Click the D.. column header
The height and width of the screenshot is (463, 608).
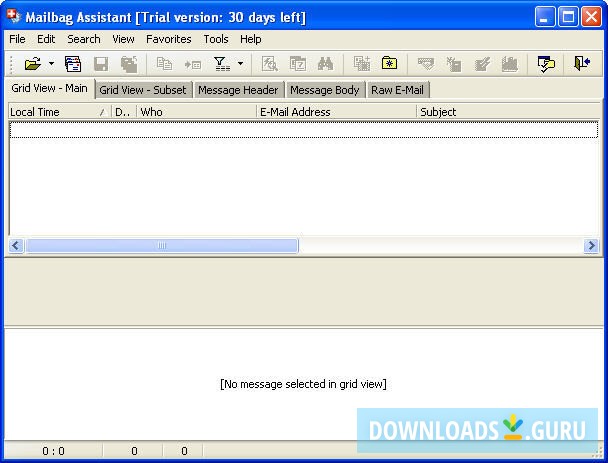[x=123, y=112]
